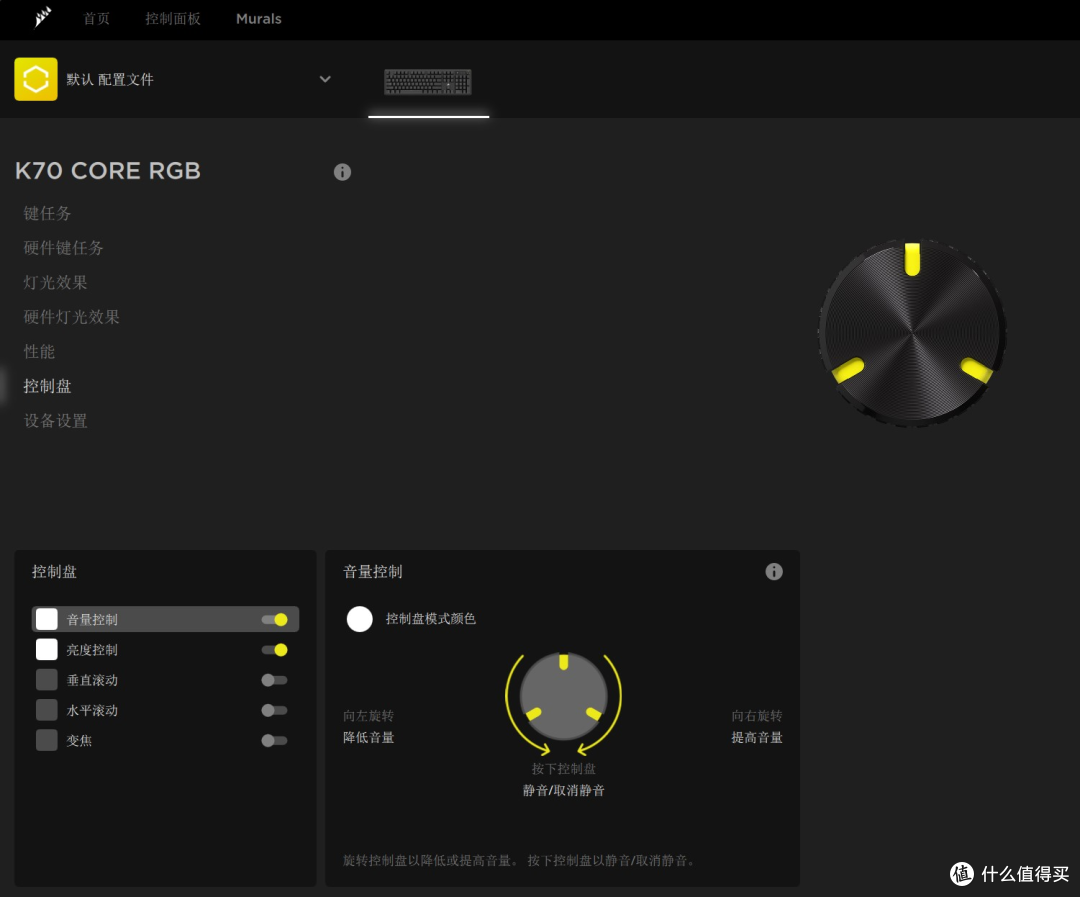
Task: Open the 控制盘模式颜色 white color circle
Action: click(360, 619)
